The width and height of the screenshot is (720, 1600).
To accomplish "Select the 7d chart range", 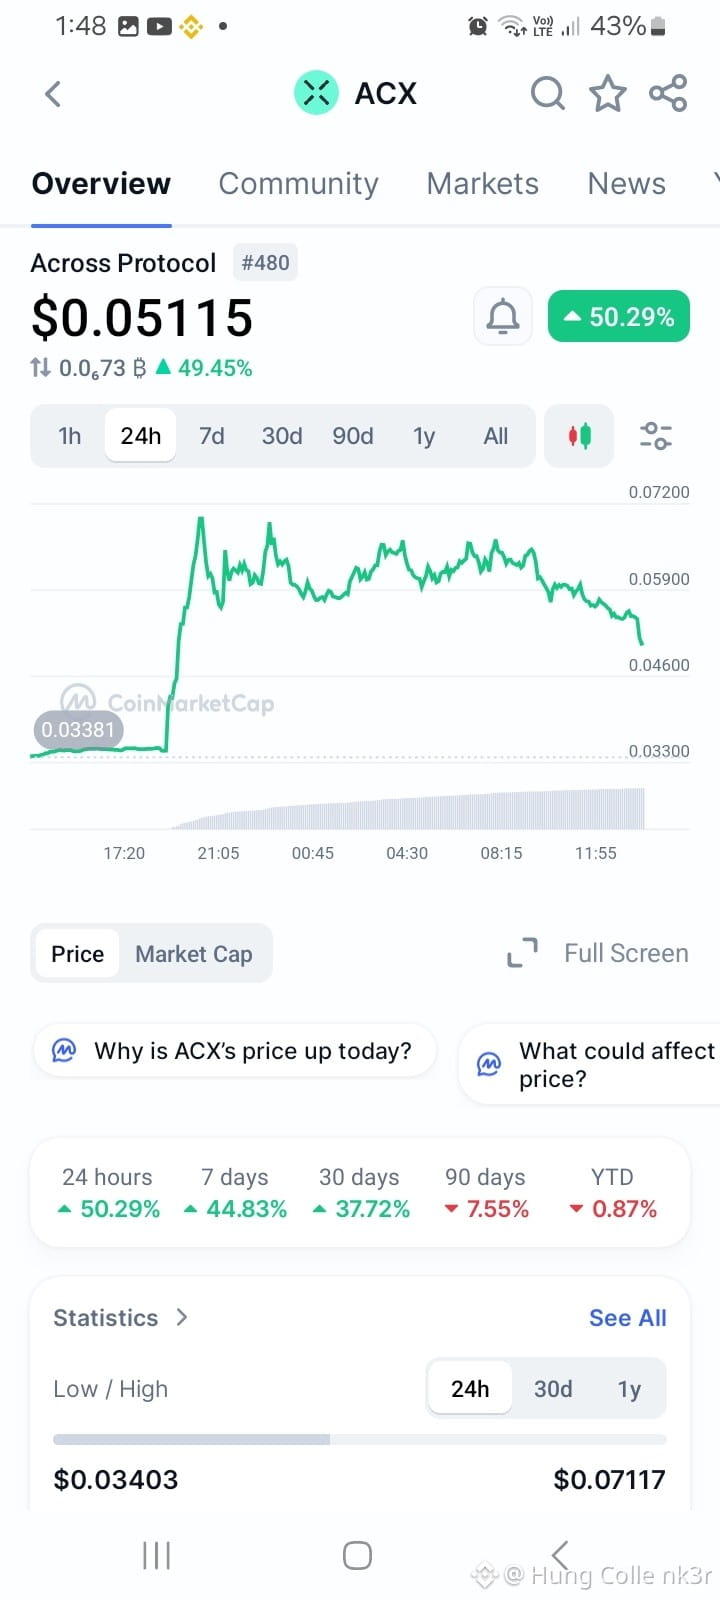I will [x=211, y=436].
